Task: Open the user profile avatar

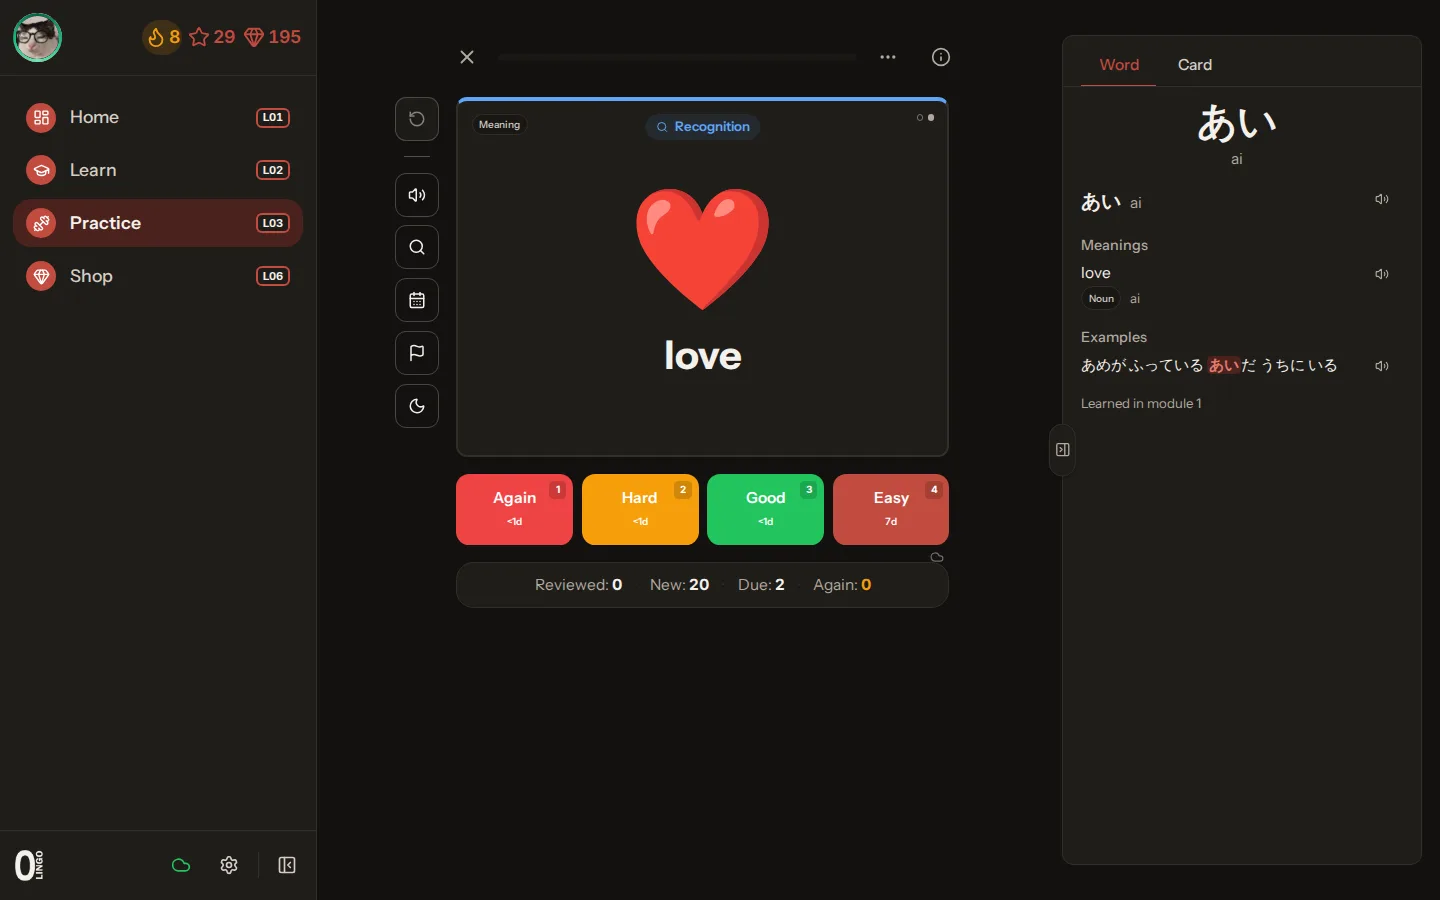Action: 37,38
